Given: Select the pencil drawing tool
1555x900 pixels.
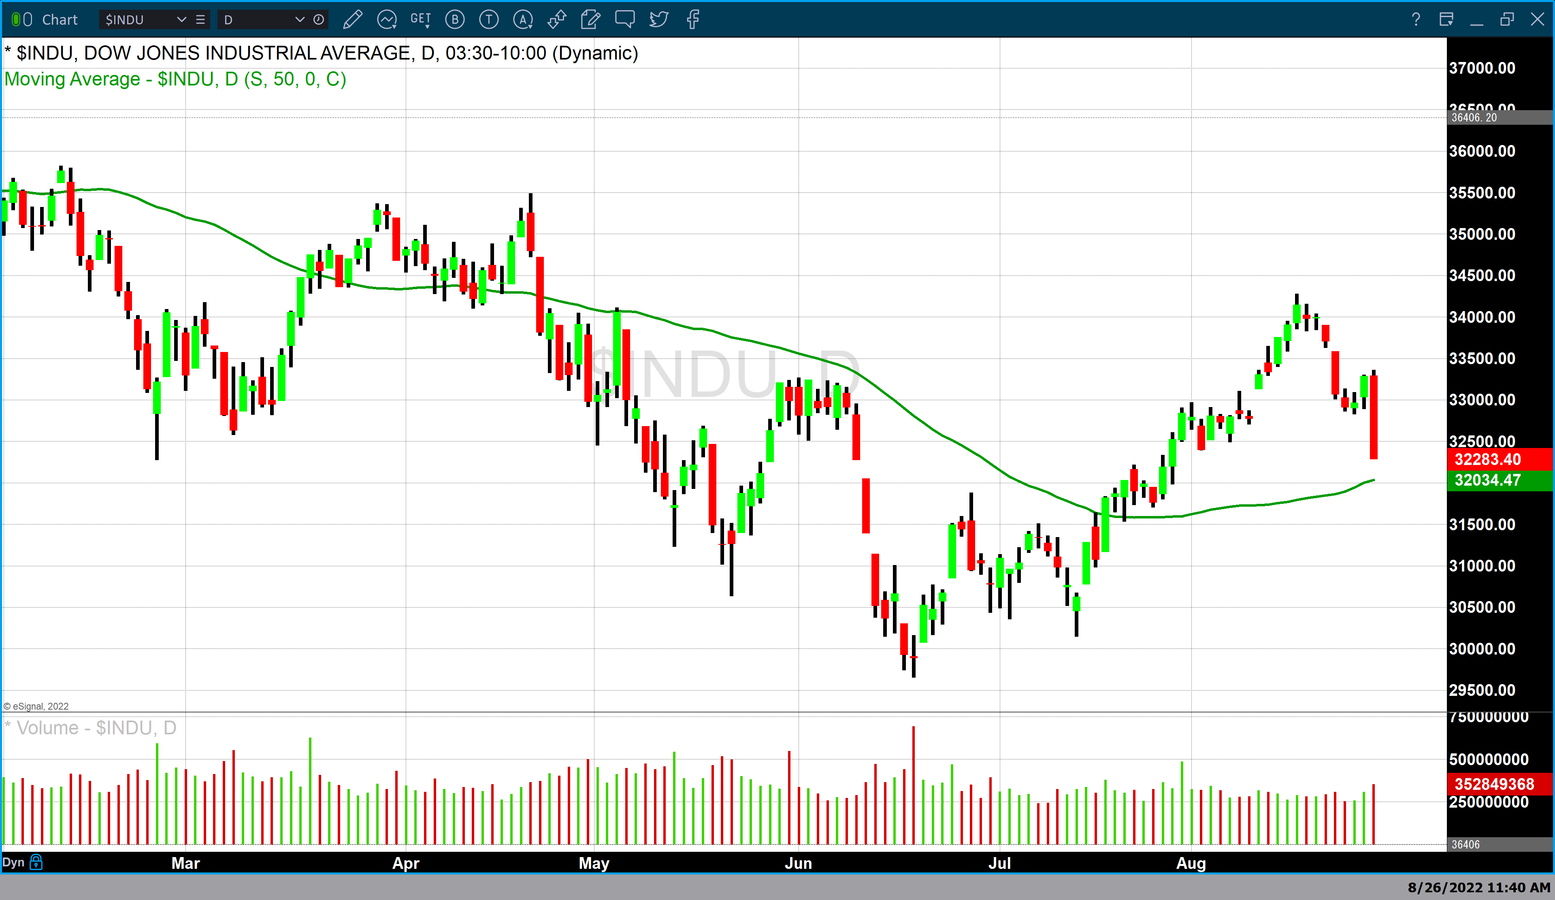Looking at the screenshot, I should pos(352,19).
